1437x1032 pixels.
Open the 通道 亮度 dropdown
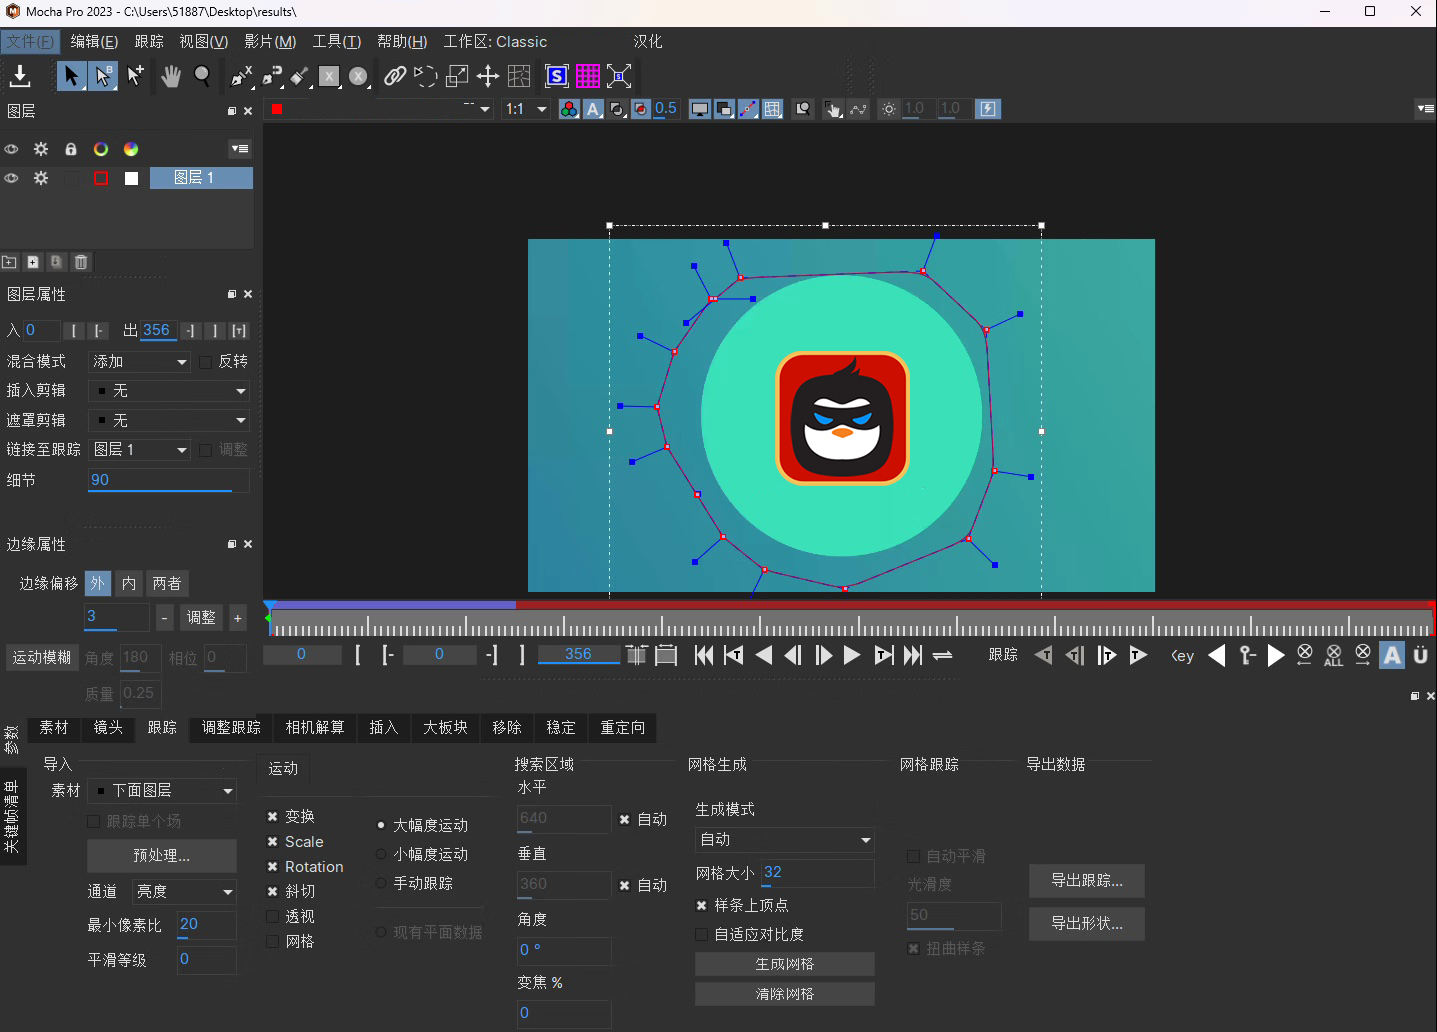click(x=185, y=891)
